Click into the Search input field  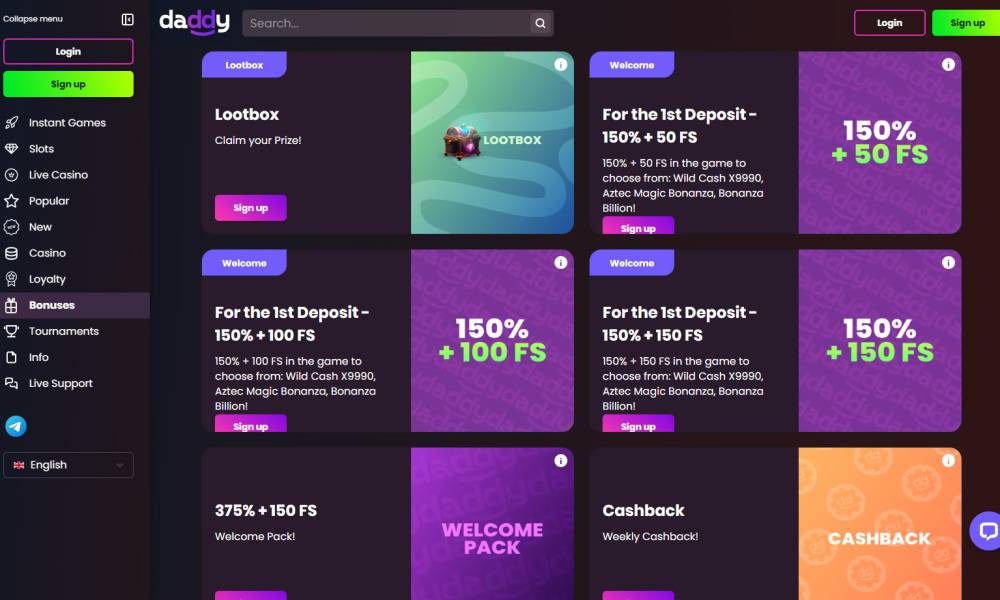(x=386, y=23)
